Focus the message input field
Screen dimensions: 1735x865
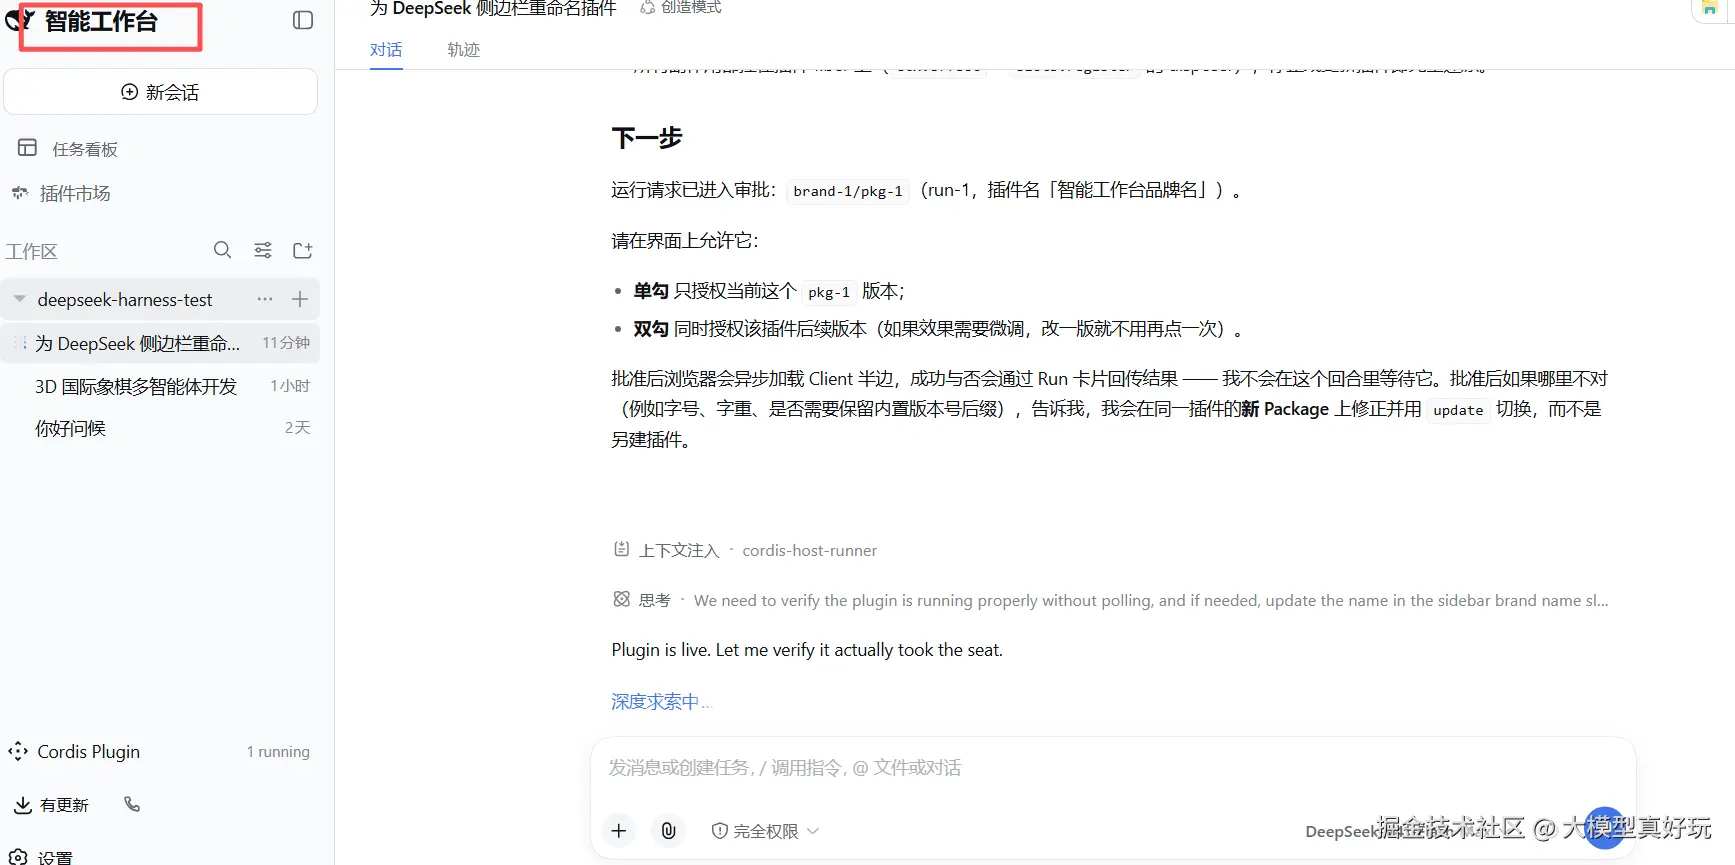(x=1113, y=768)
